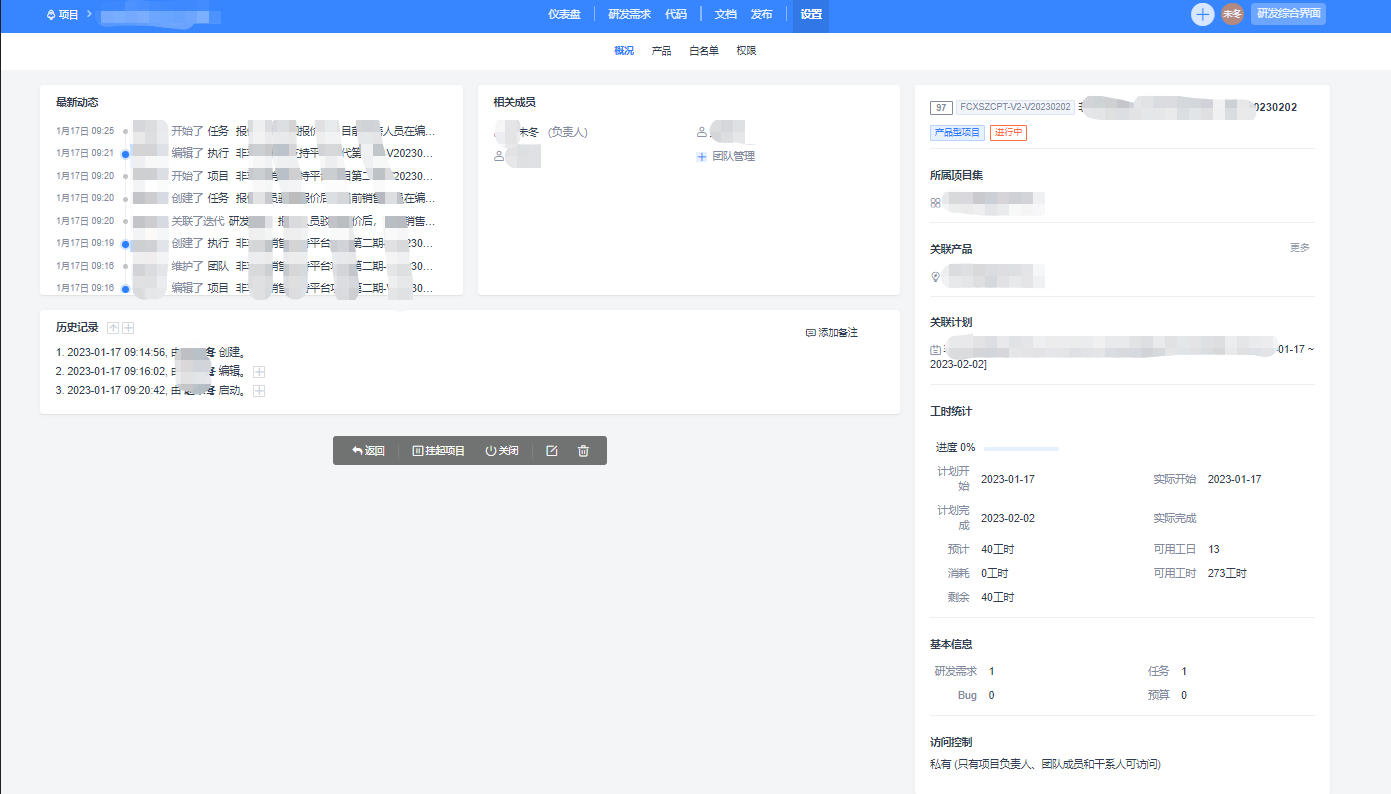Click the 产品型项目 tag

point(957,133)
